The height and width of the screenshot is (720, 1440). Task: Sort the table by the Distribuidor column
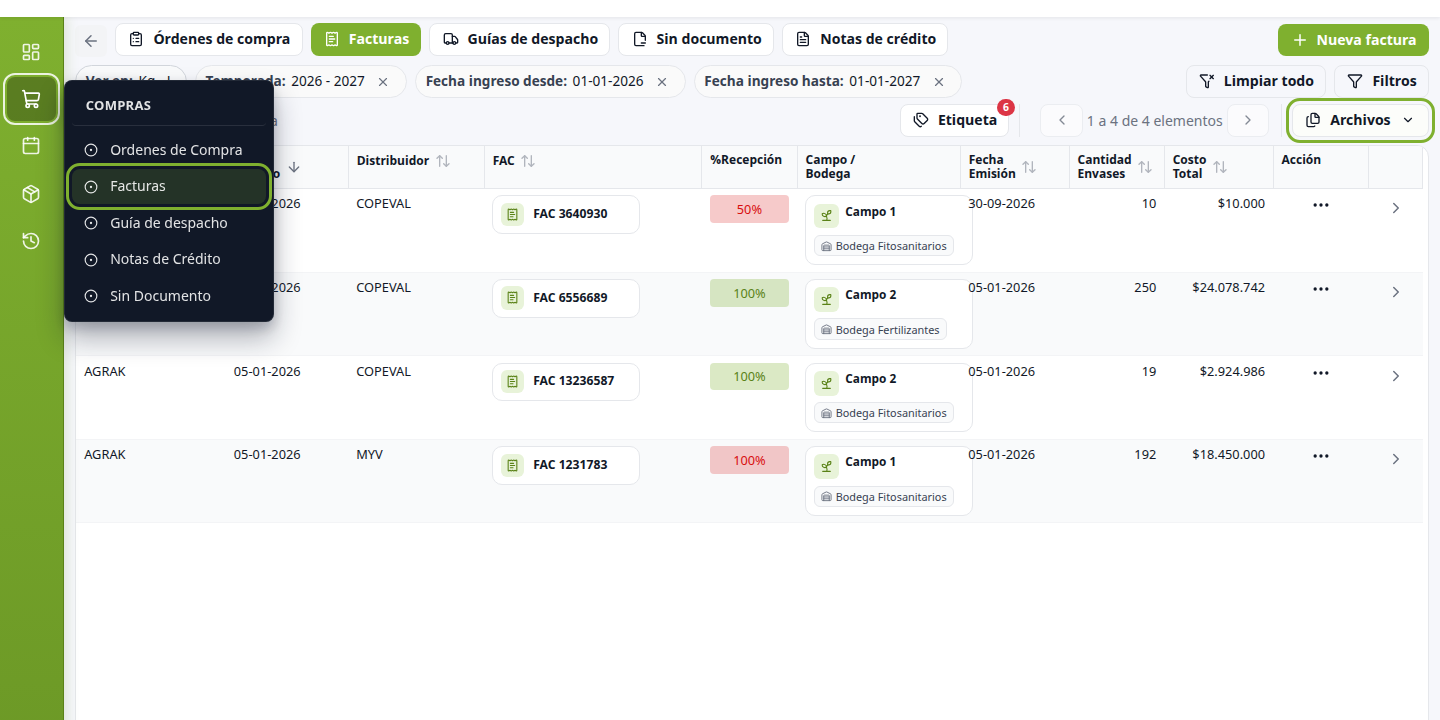pos(443,161)
